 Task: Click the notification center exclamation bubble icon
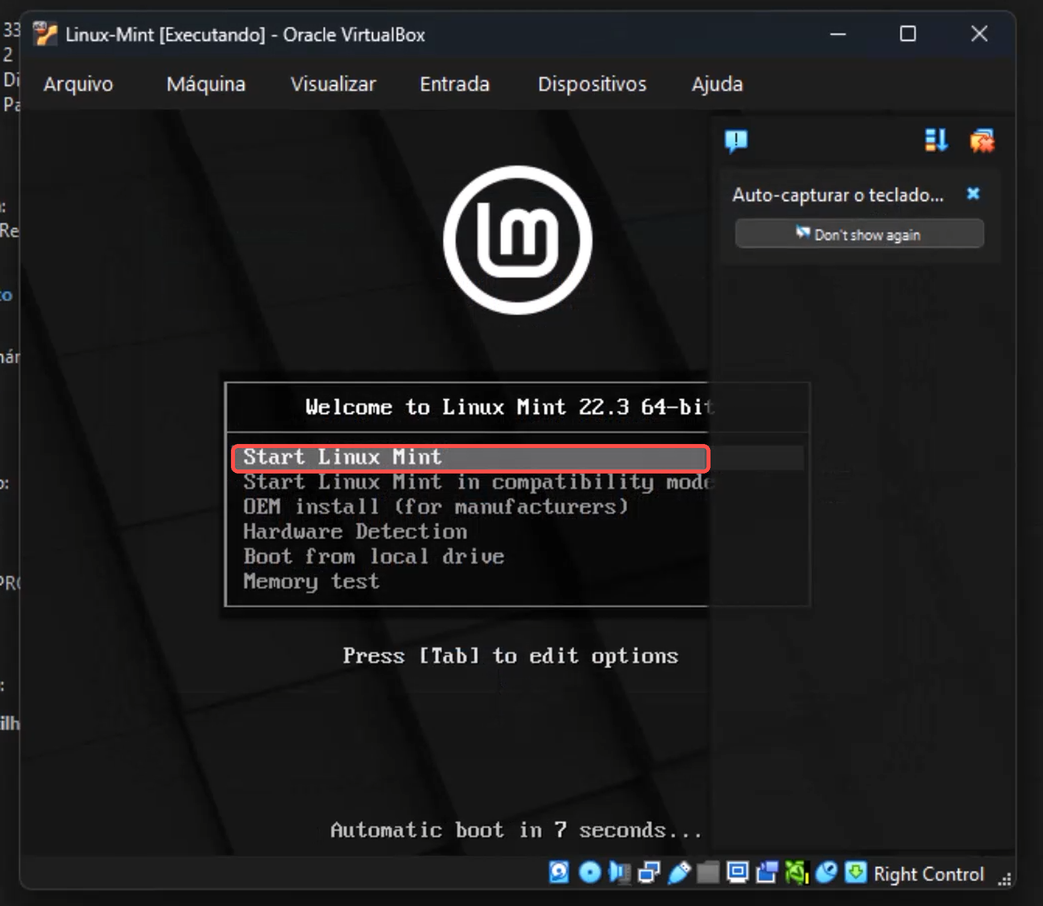point(736,141)
